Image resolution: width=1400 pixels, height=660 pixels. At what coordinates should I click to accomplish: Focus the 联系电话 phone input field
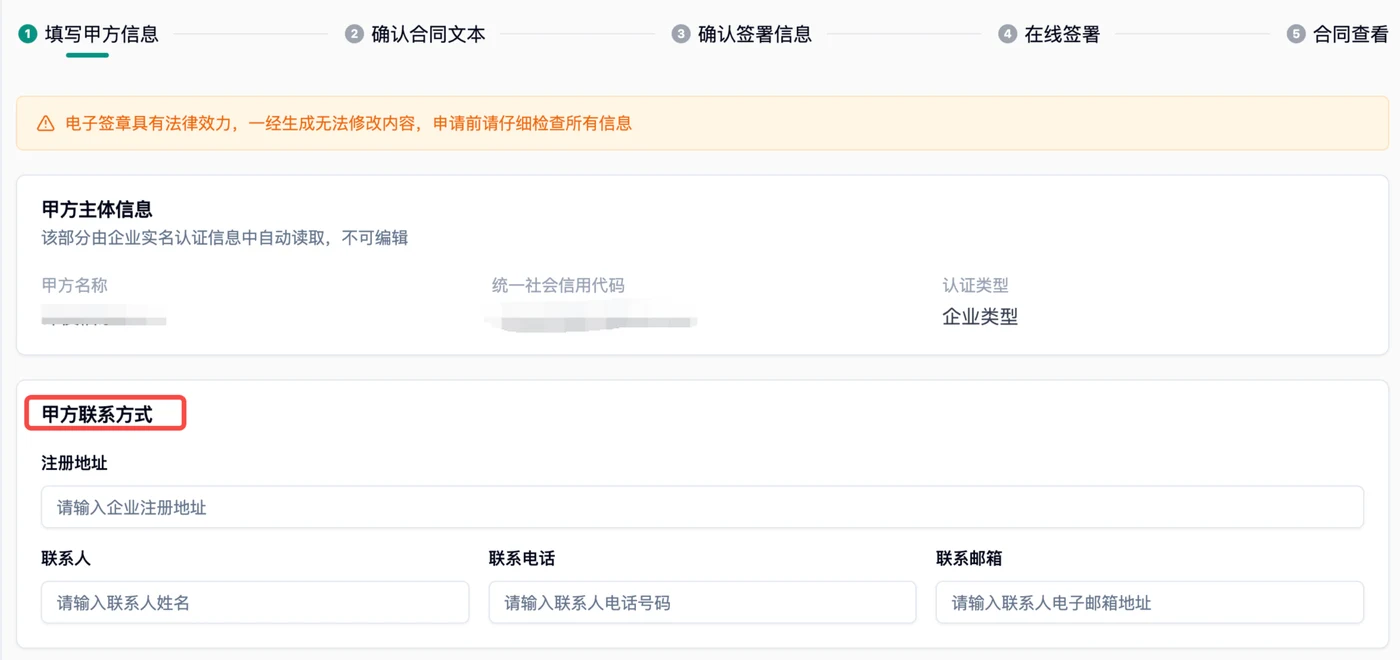coord(702,602)
